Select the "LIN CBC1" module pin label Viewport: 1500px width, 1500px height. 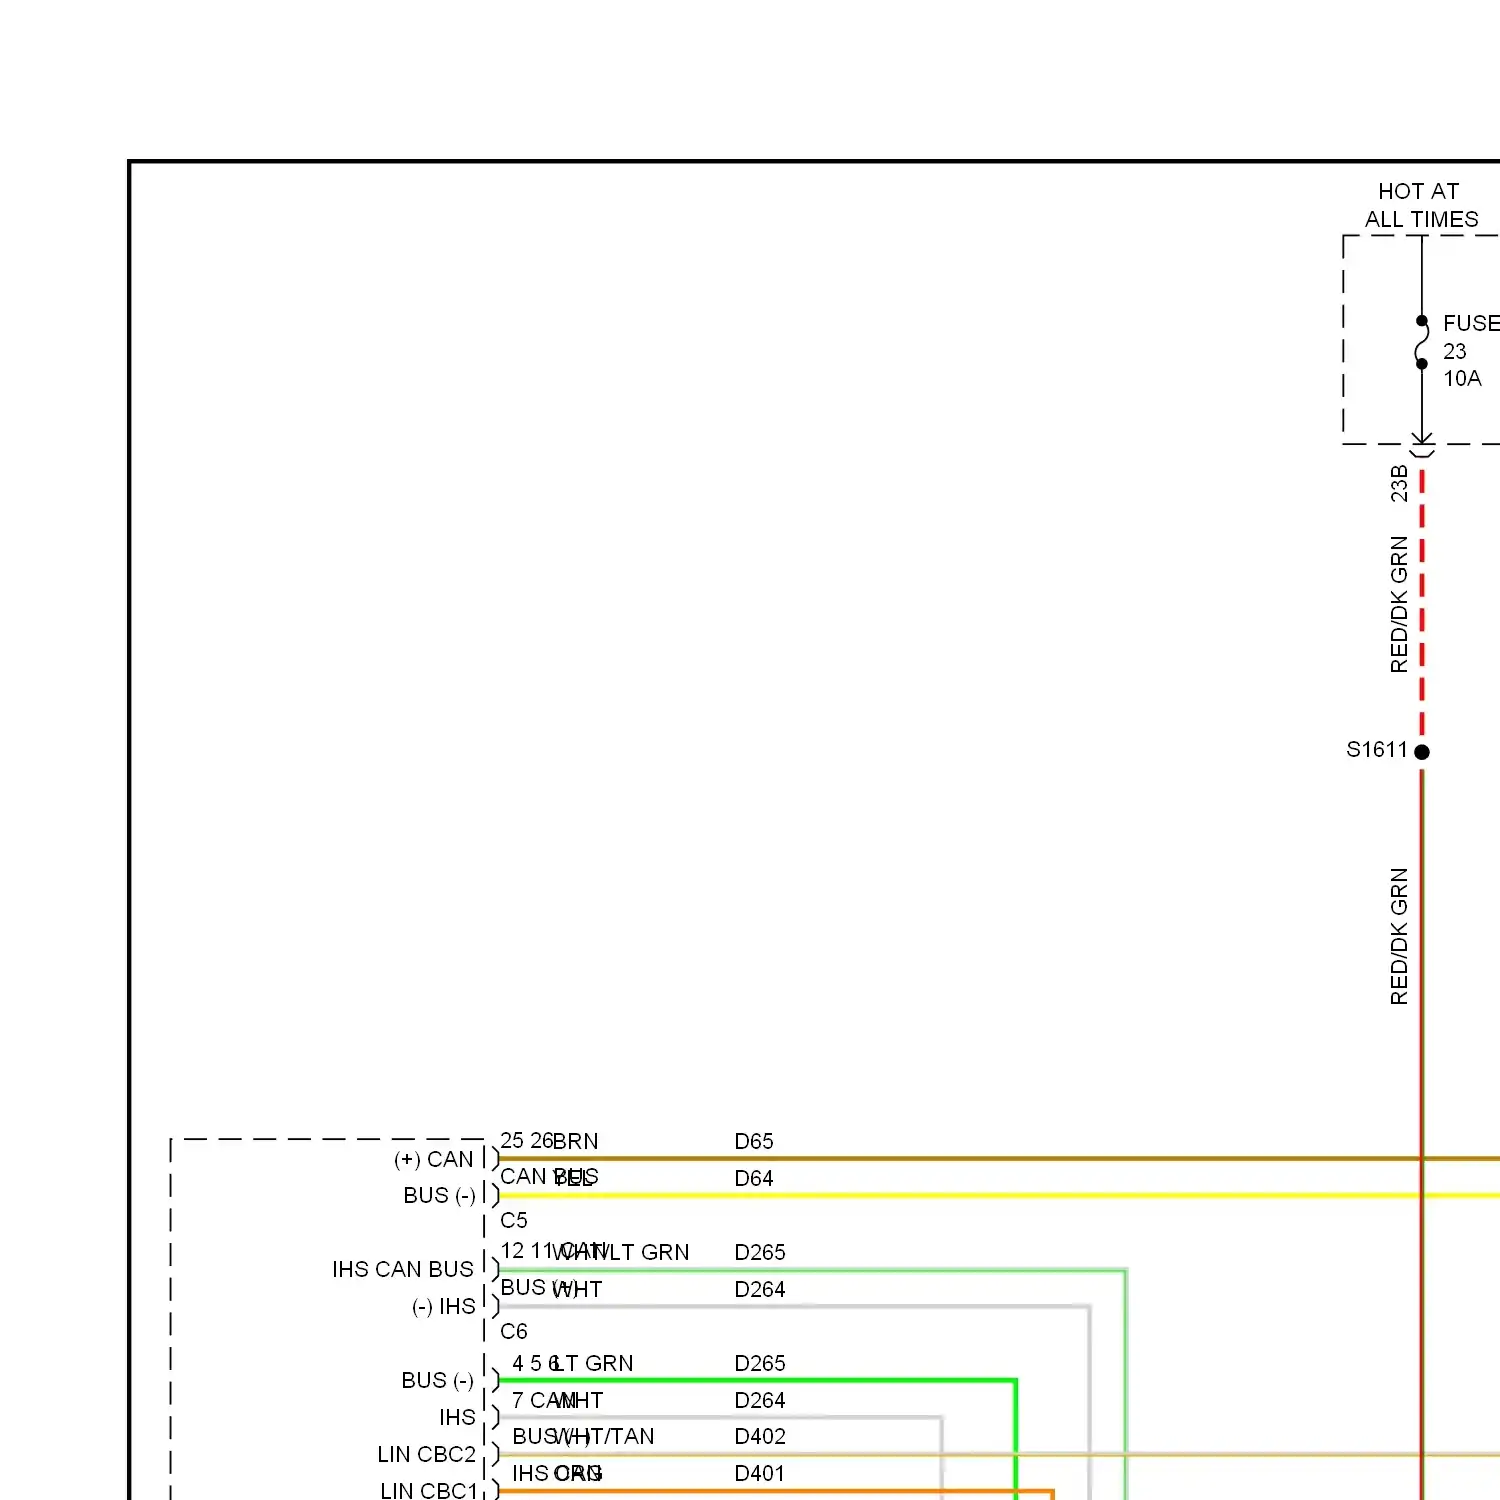pos(429,1490)
